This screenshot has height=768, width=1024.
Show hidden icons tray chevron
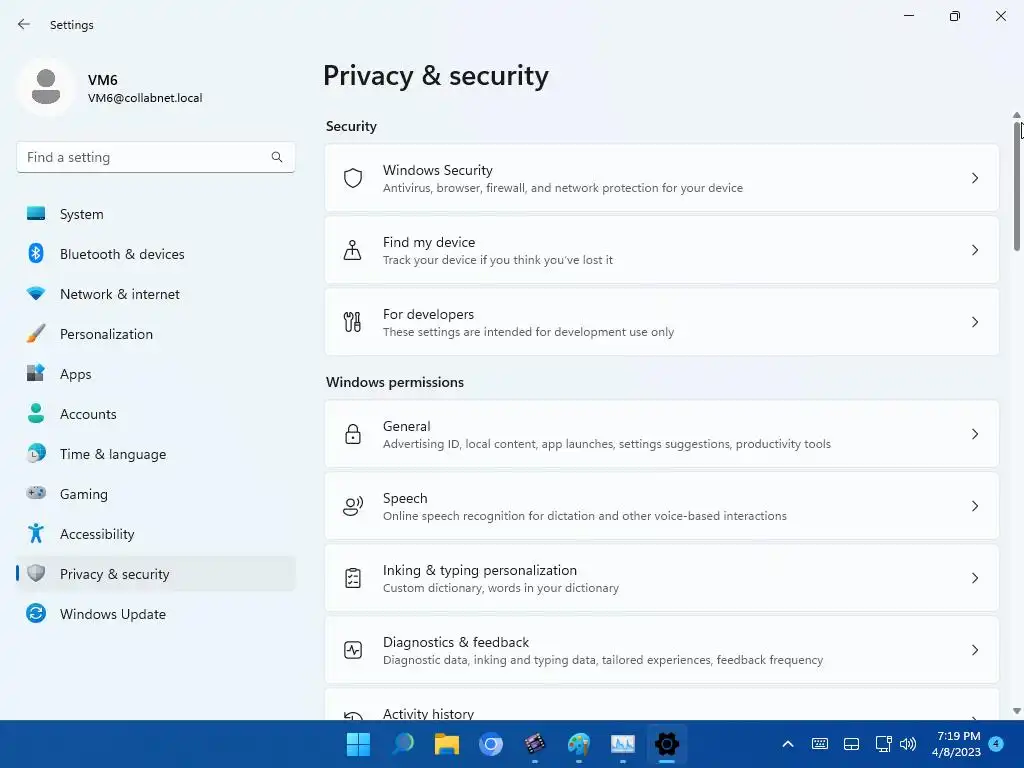(788, 744)
